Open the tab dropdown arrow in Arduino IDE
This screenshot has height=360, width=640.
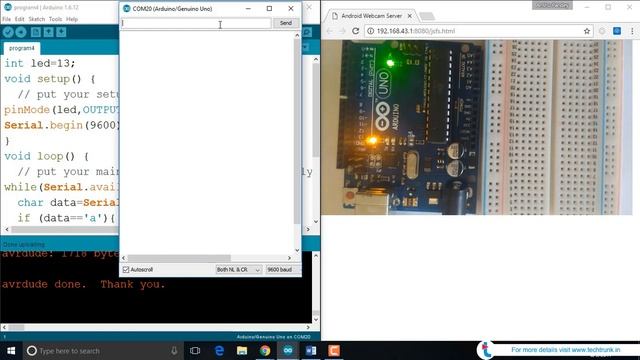306,48
